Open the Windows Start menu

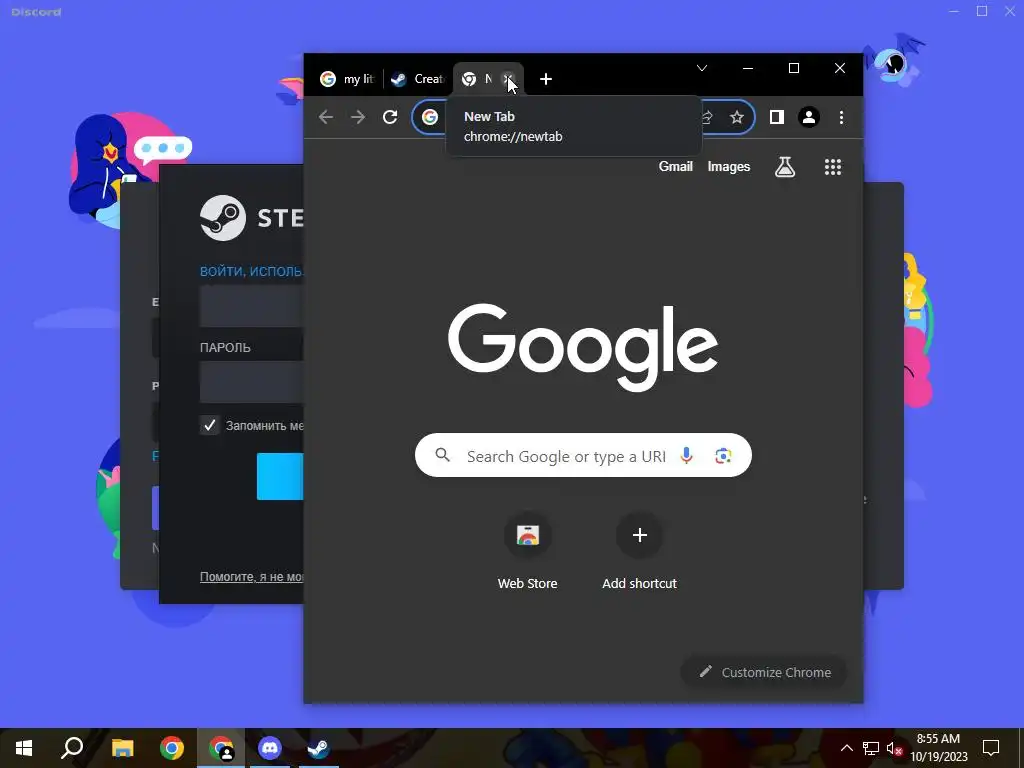coord(24,748)
